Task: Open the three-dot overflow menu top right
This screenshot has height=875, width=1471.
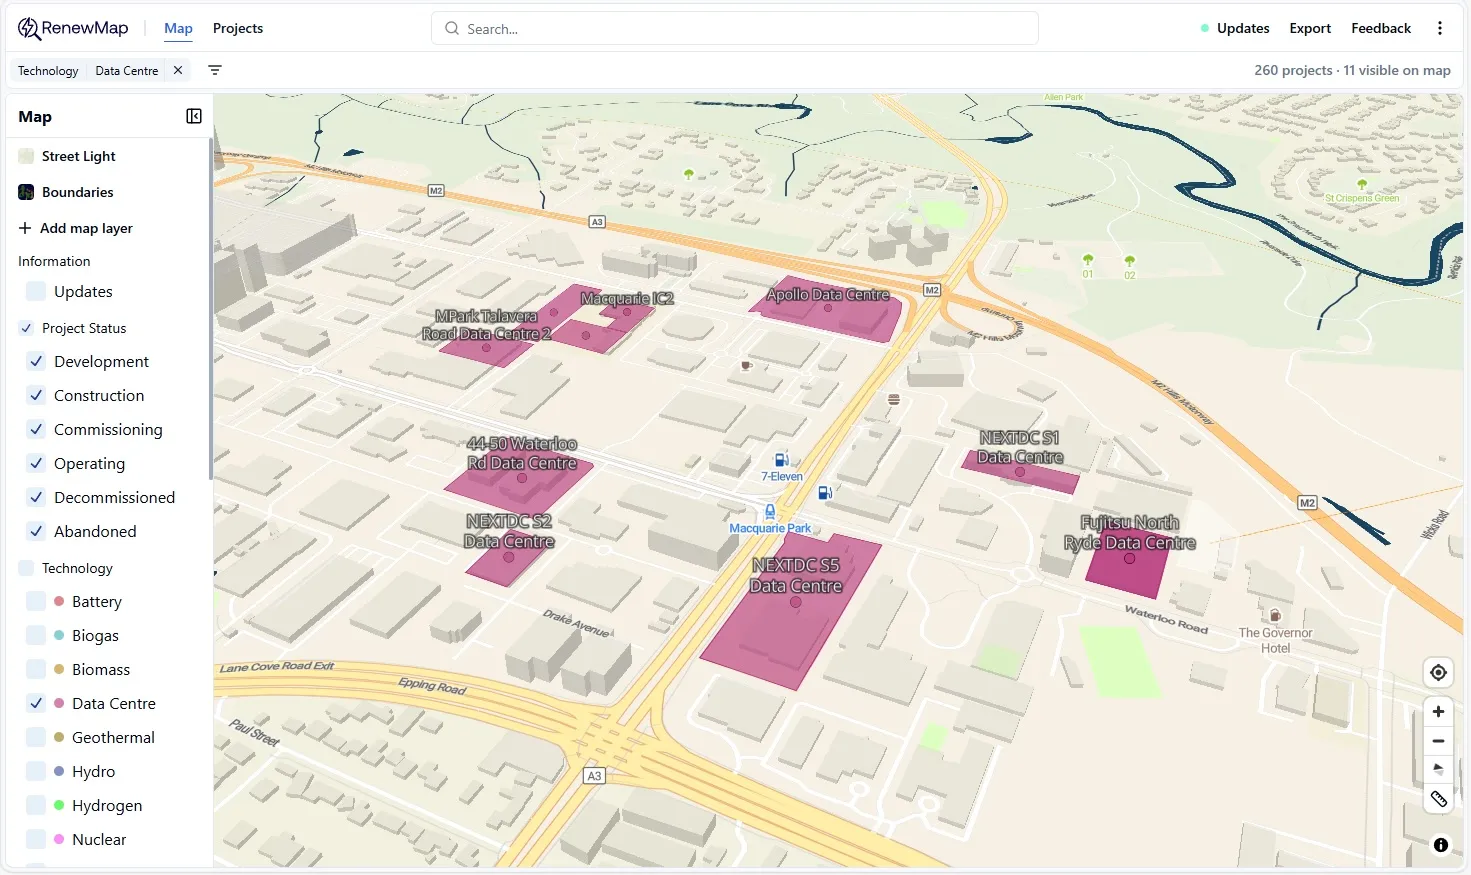Action: click(x=1440, y=27)
